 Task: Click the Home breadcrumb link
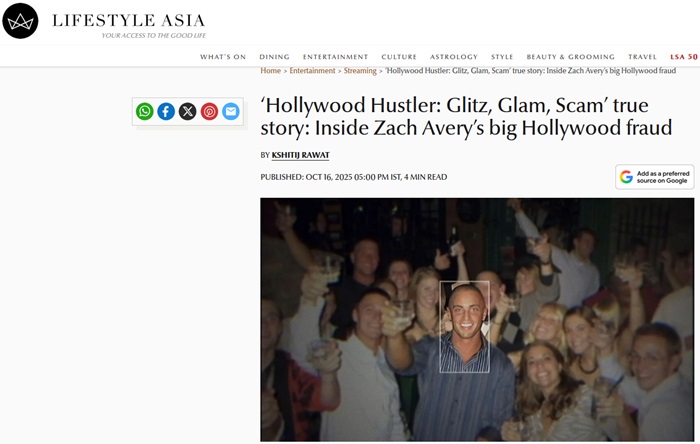(271, 71)
